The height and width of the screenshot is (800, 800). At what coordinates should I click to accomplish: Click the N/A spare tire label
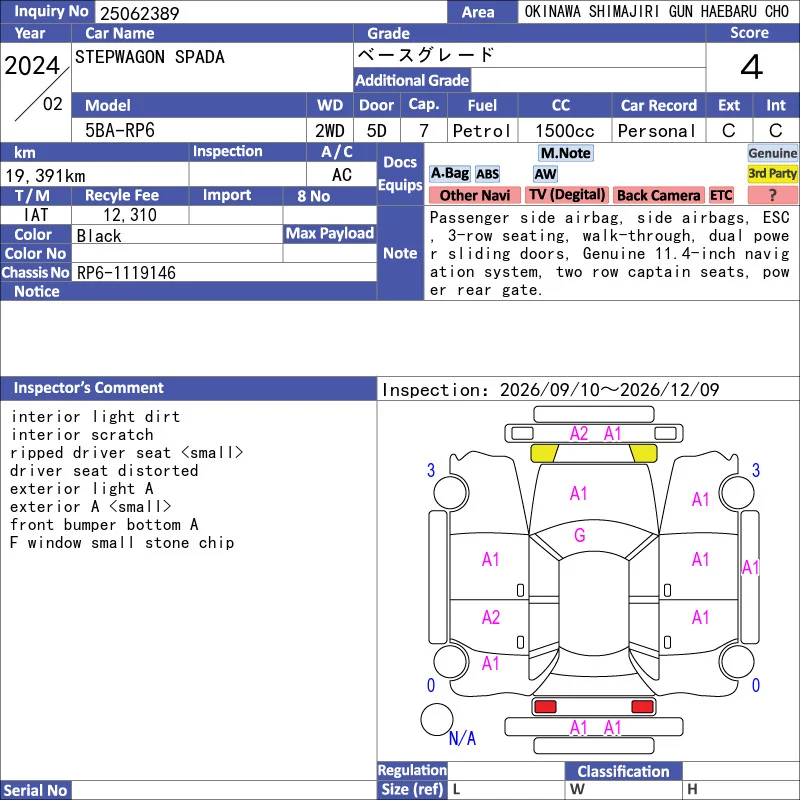click(x=462, y=738)
